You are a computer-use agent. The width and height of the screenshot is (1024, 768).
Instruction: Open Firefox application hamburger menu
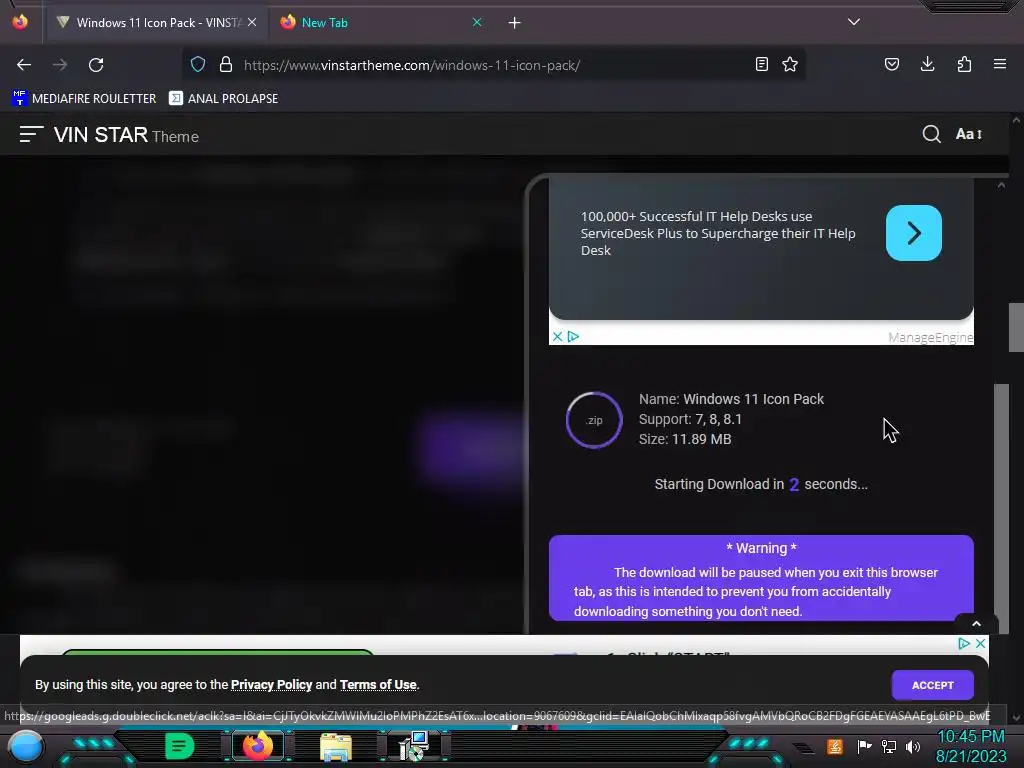pyautogui.click(x=999, y=64)
